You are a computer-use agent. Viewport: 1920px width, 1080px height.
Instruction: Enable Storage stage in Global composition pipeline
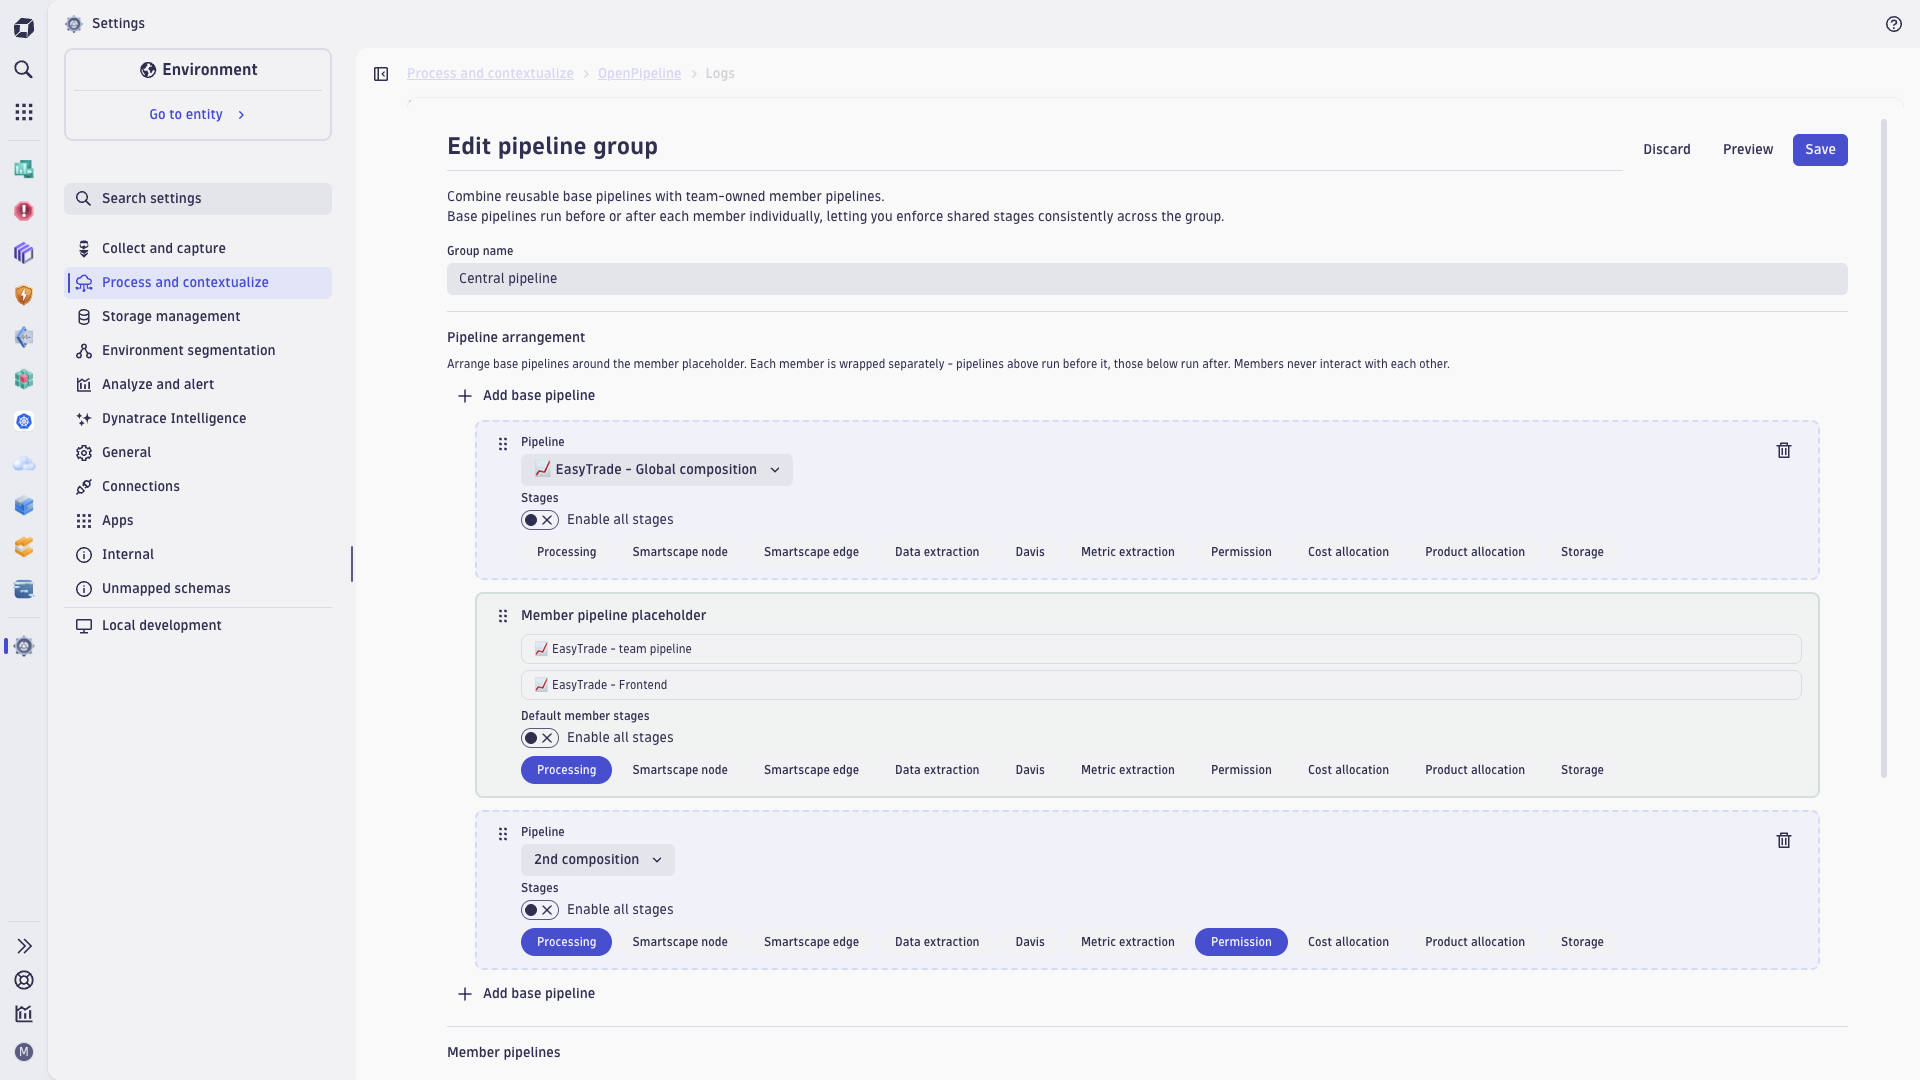point(1582,552)
